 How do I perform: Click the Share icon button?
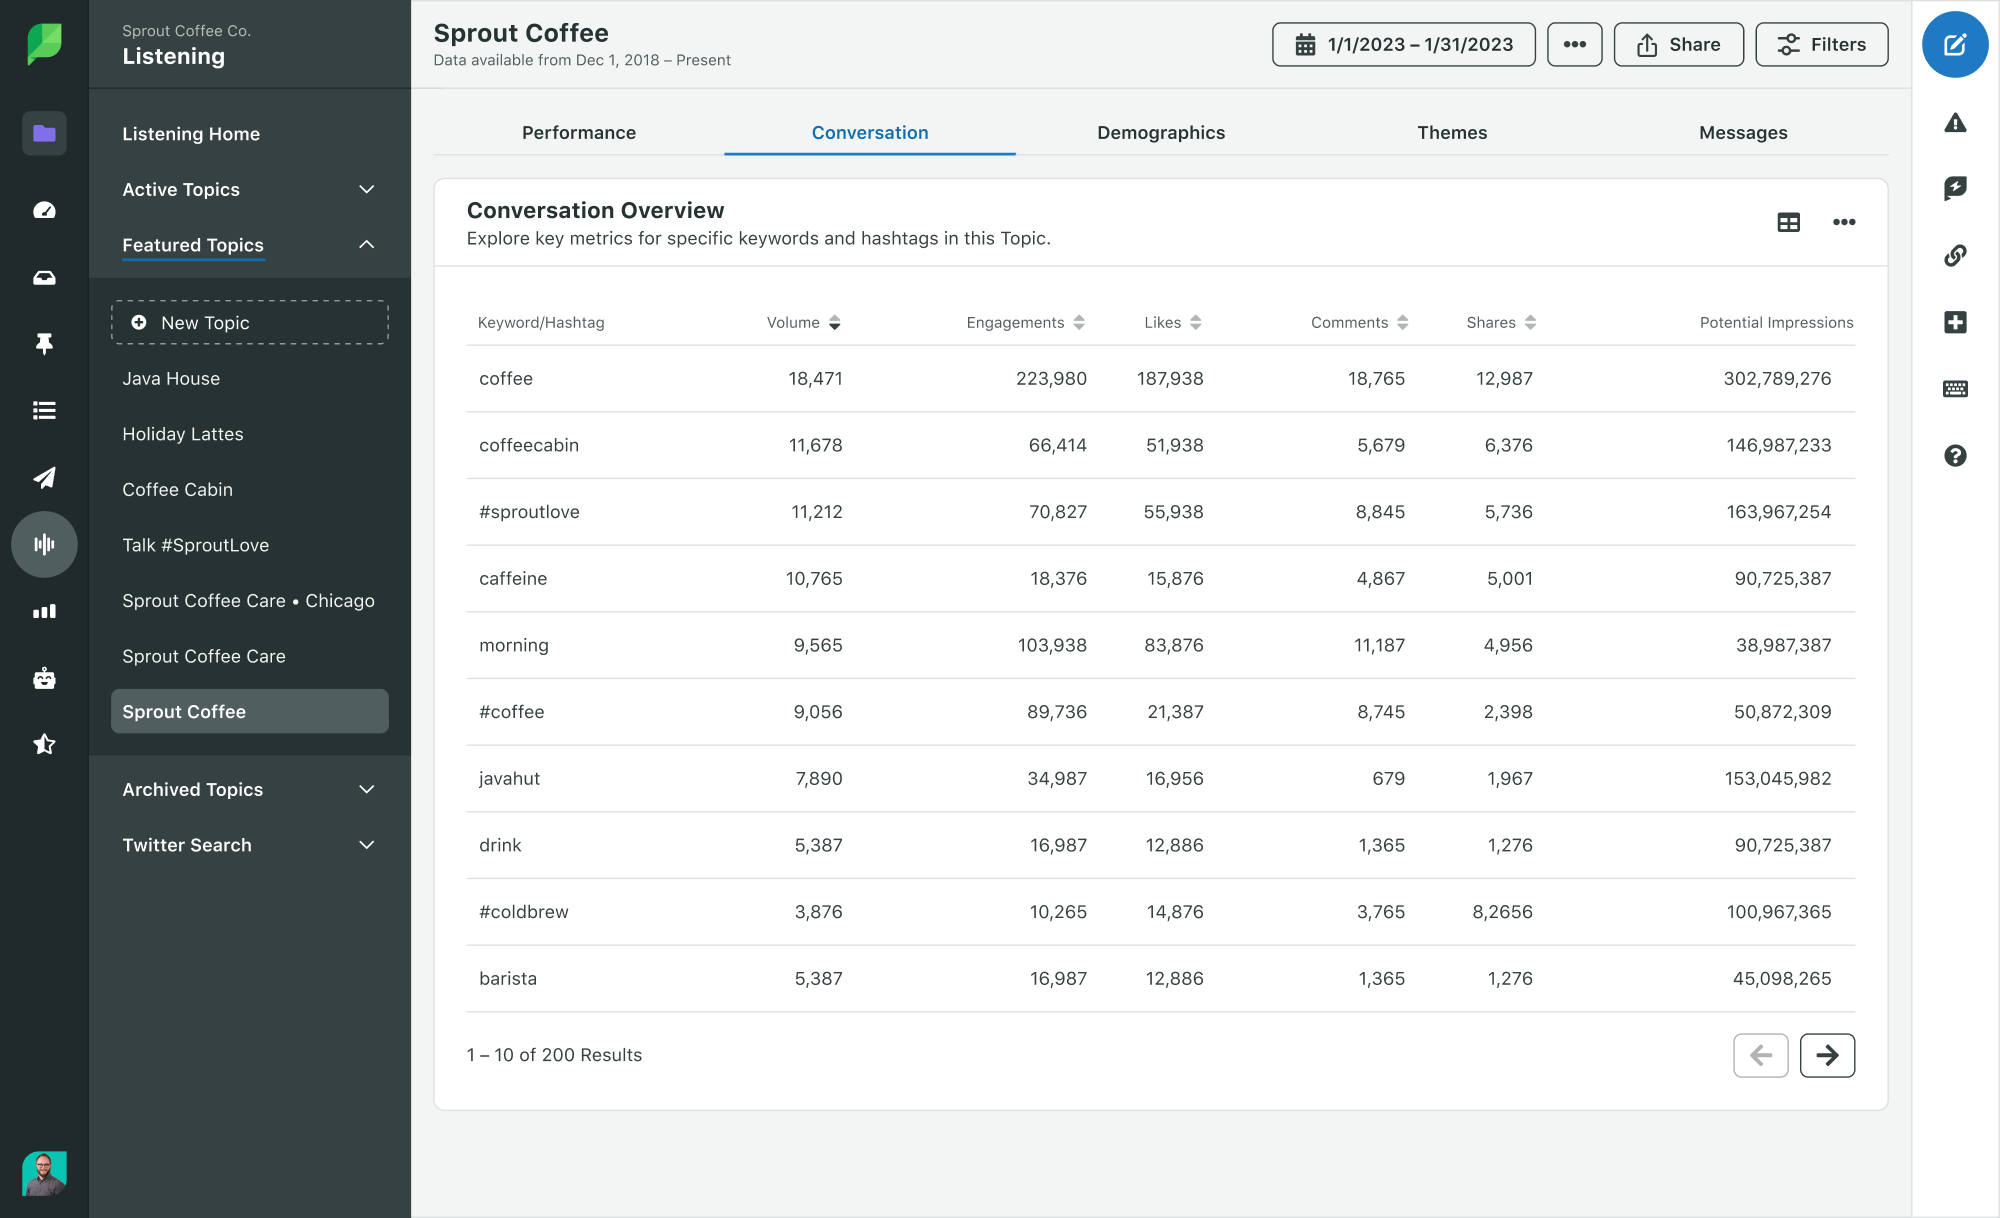(1679, 46)
